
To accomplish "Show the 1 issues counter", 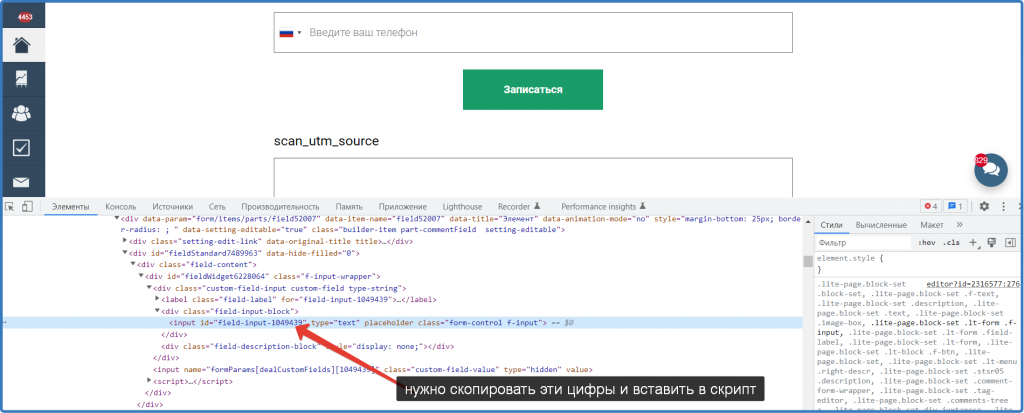I will click(955, 206).
